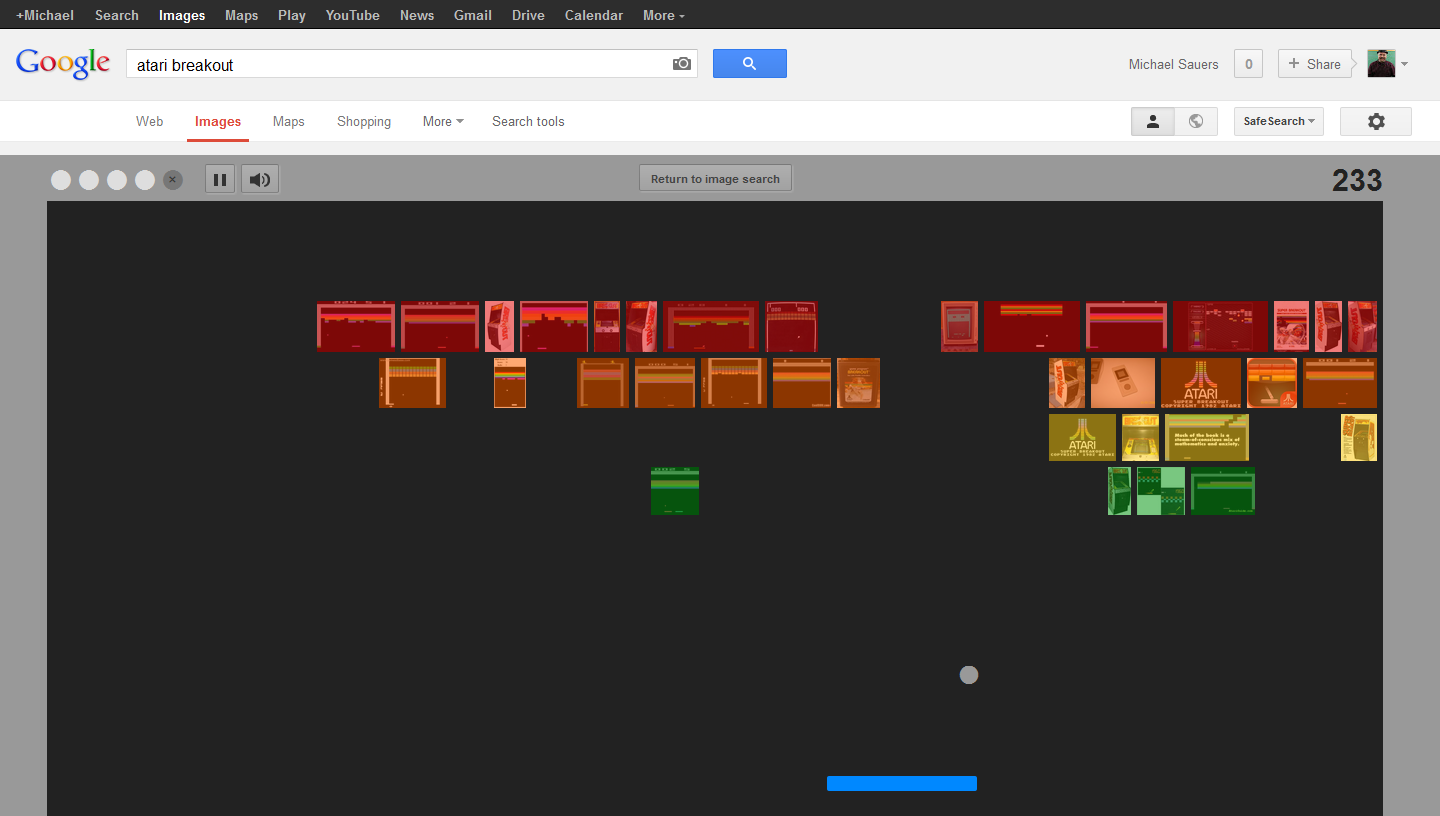Open the Shopping tab
Screen dimensions: 1440x816
pyautogui.click(x=364, y=121)
